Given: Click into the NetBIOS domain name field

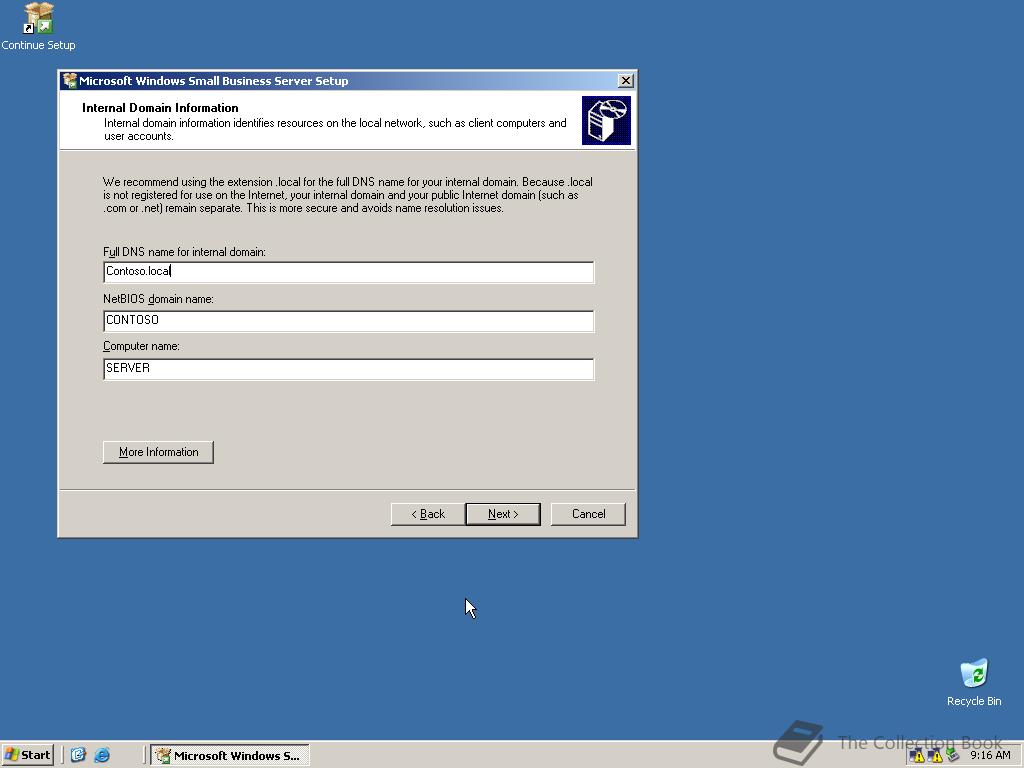Looking at the screenshot, I should 349,320.
